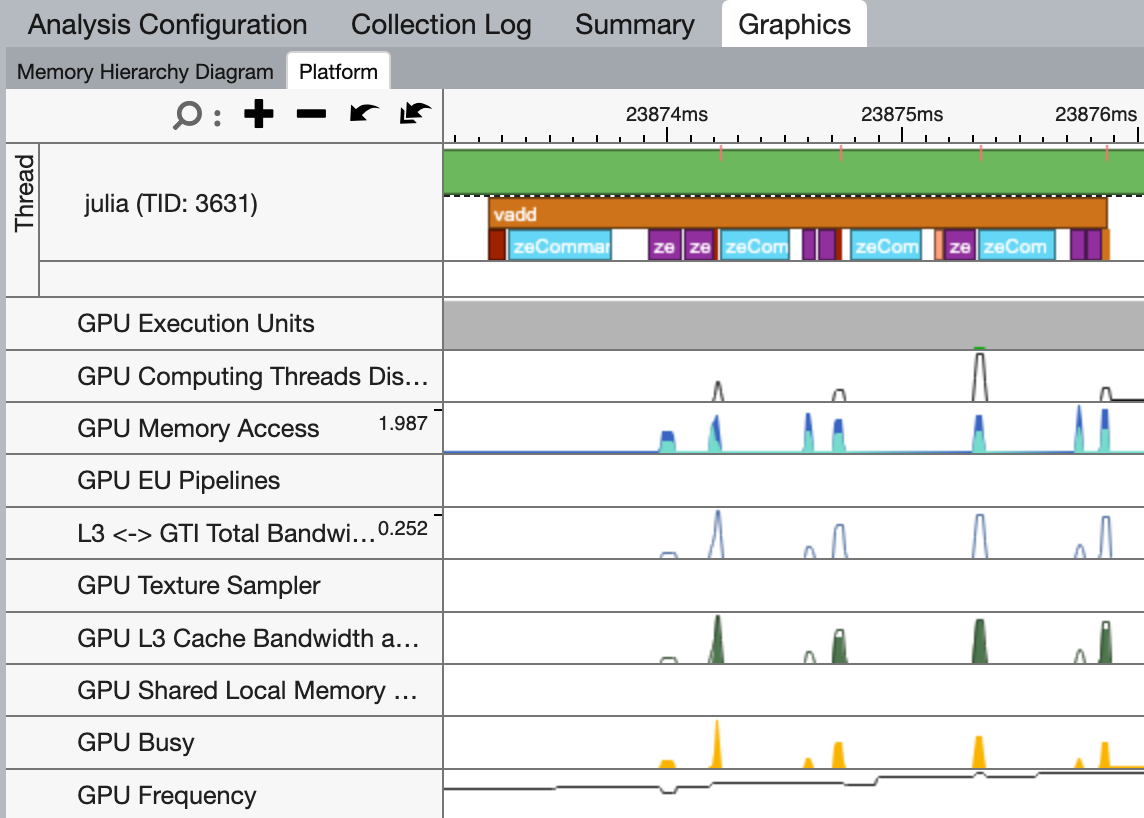The height and width of the screenshot is (818, 1144).
Task: Click the GPU Busy row label
Action: pyautogui.click(x=136, y=743)
